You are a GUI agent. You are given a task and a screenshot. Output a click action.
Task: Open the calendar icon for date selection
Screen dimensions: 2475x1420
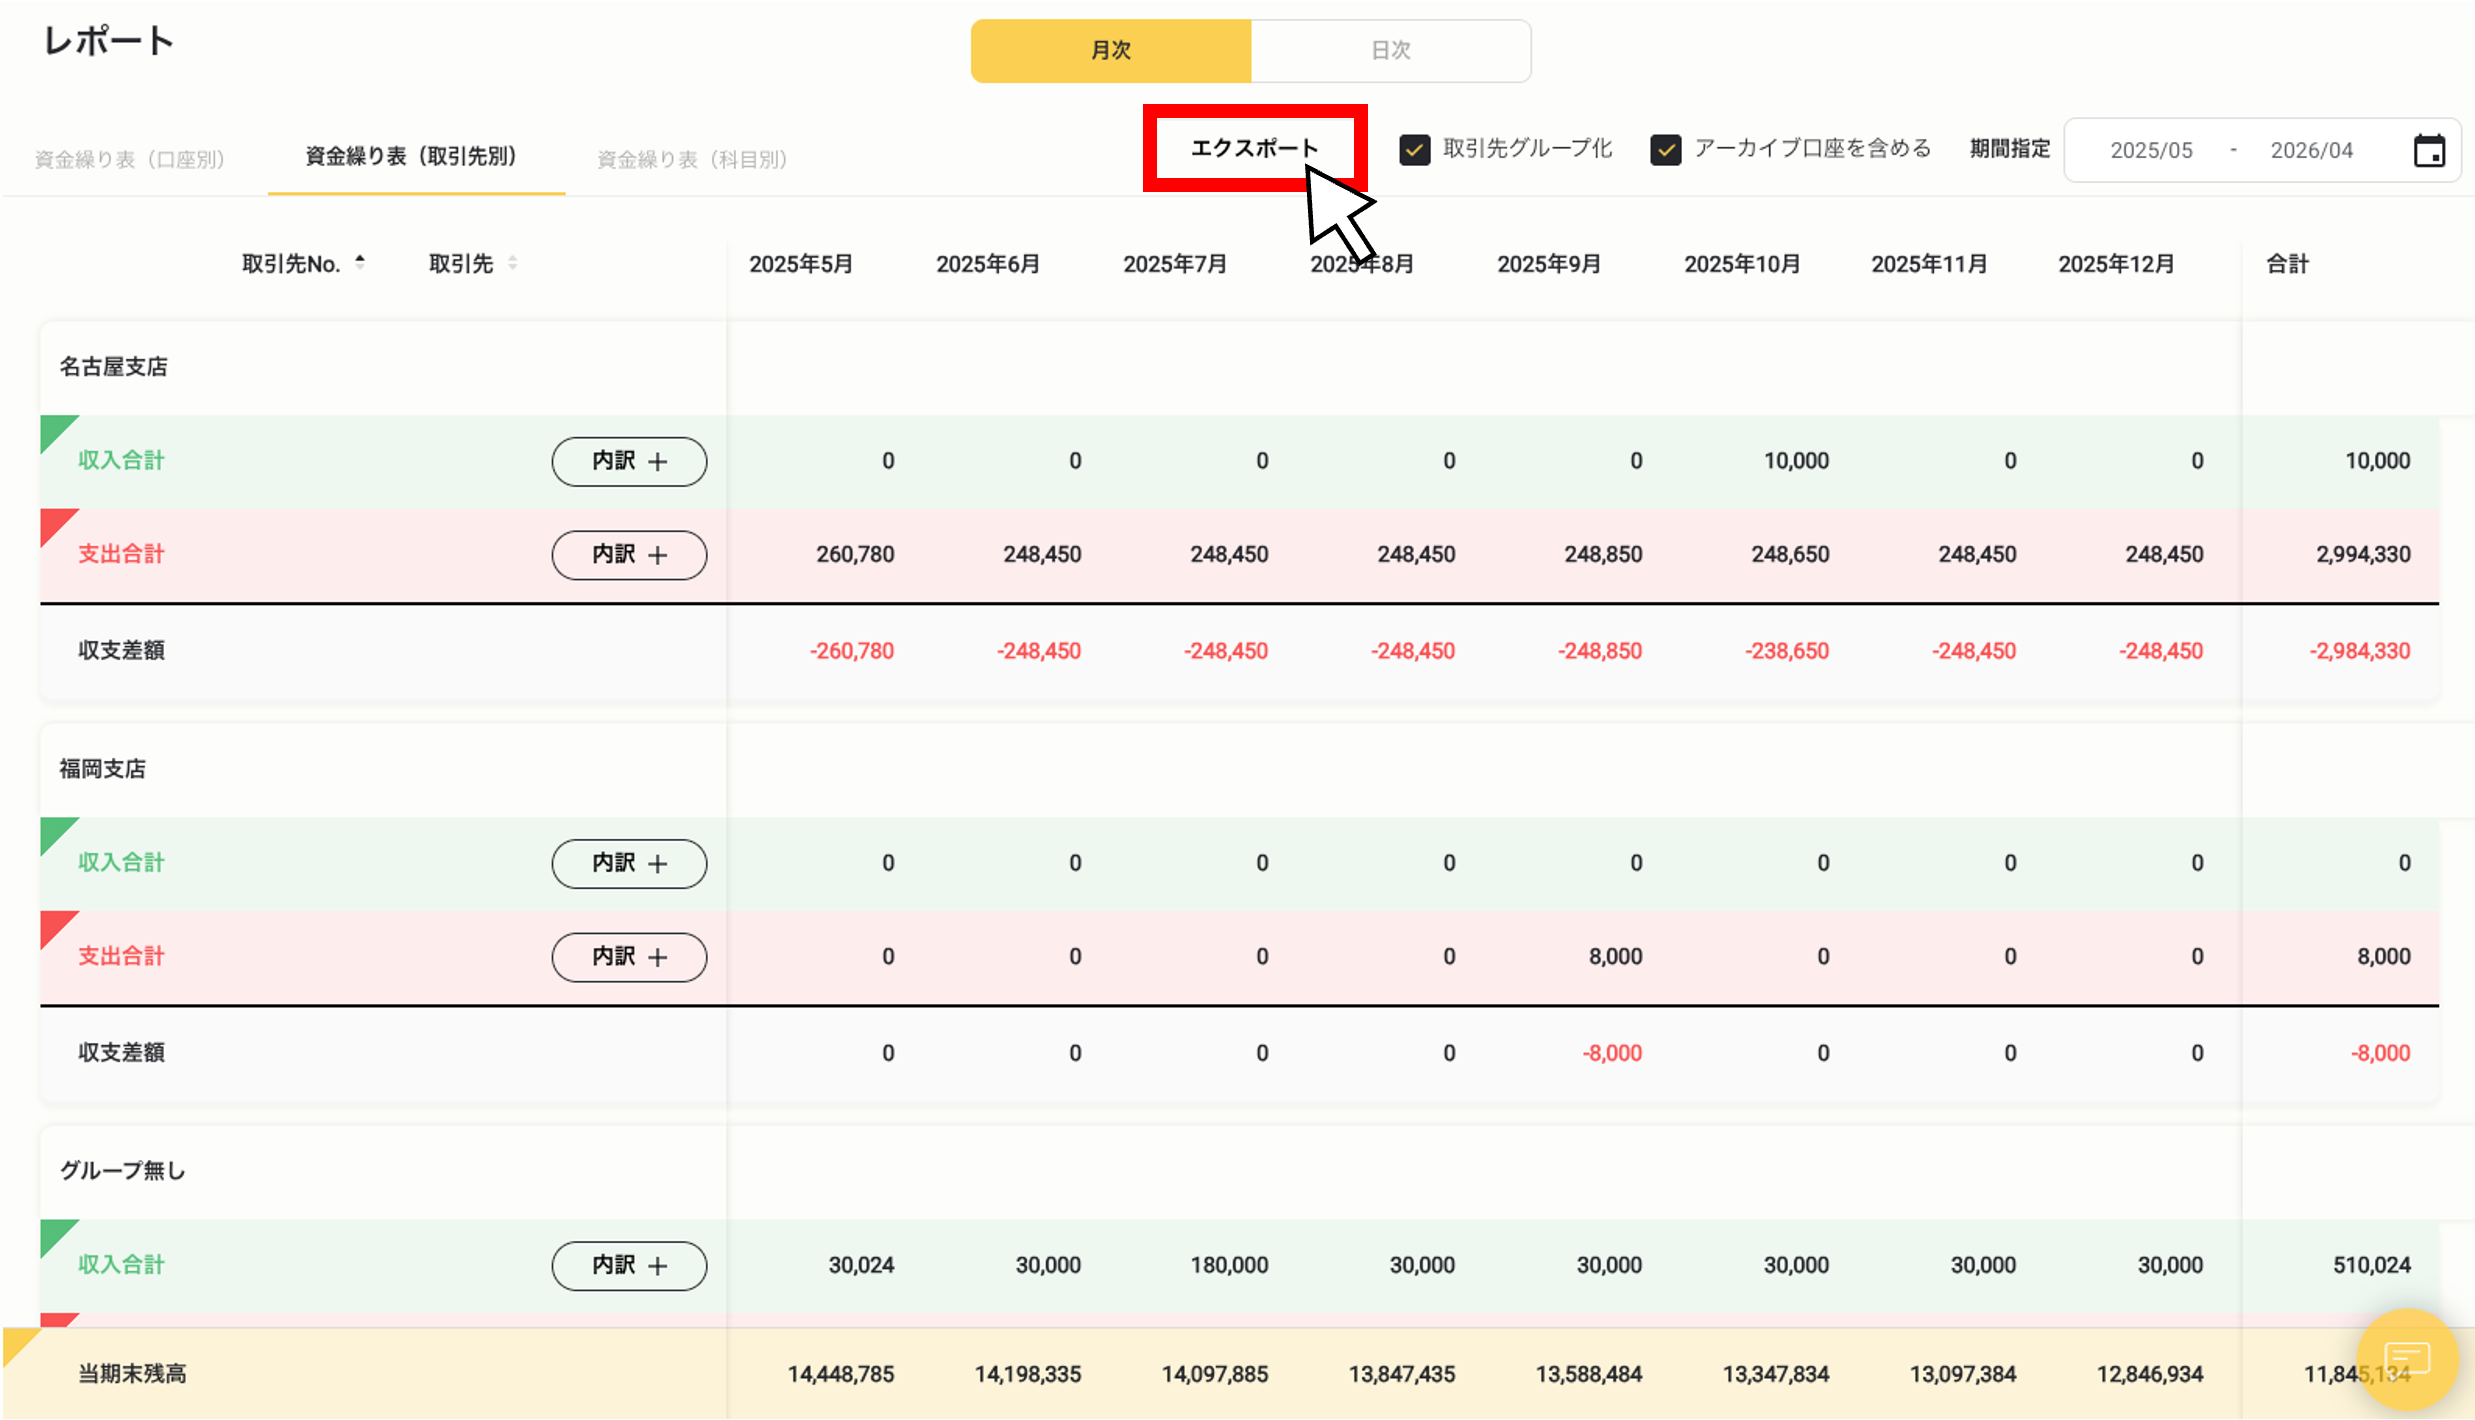pyautogui.click(x=2430, y=149)
